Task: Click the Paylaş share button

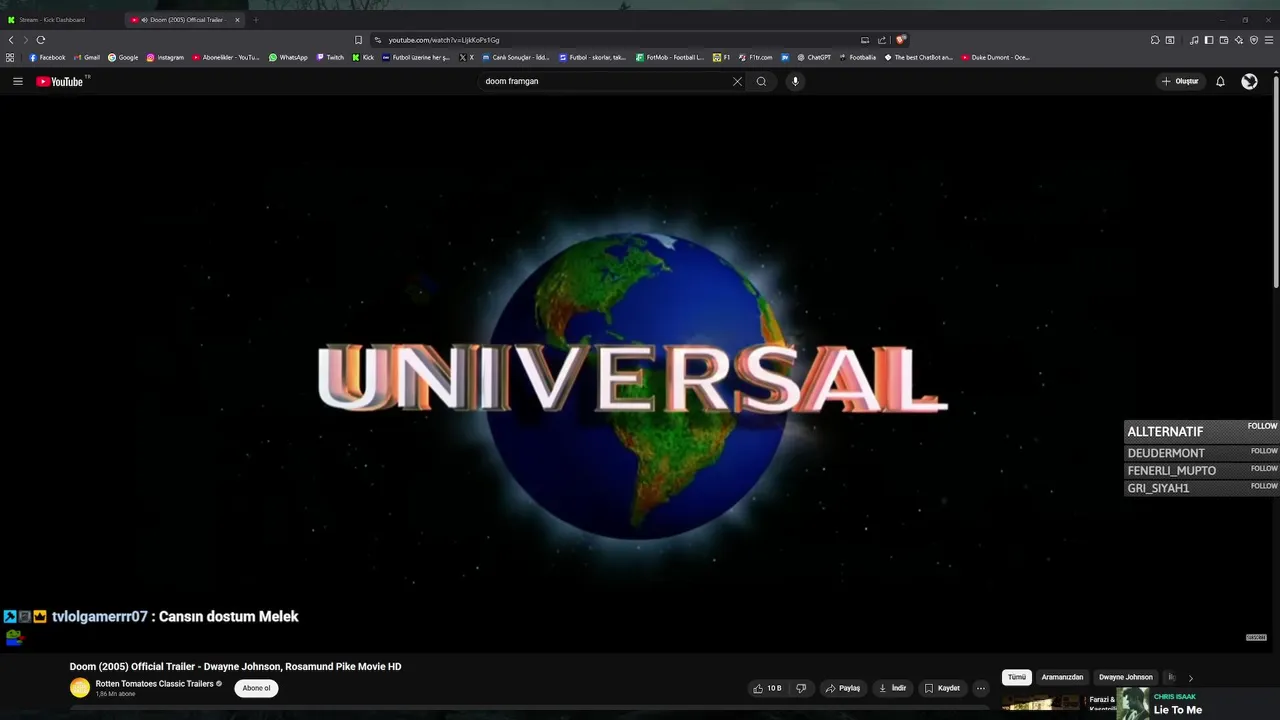Action: click(843, 688)
